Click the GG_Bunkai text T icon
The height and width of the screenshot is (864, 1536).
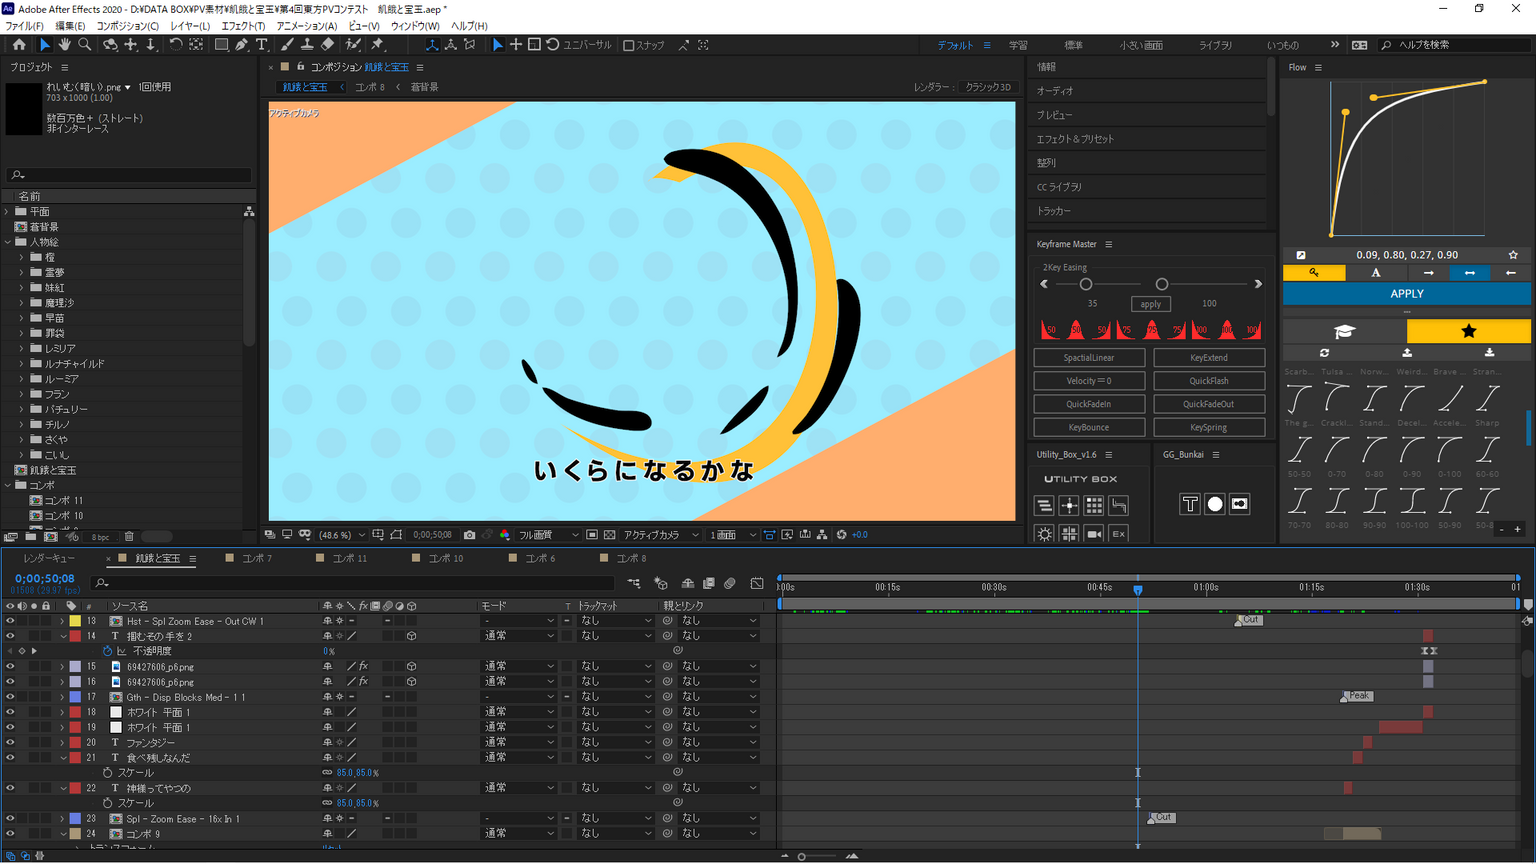coord(1189,504)
